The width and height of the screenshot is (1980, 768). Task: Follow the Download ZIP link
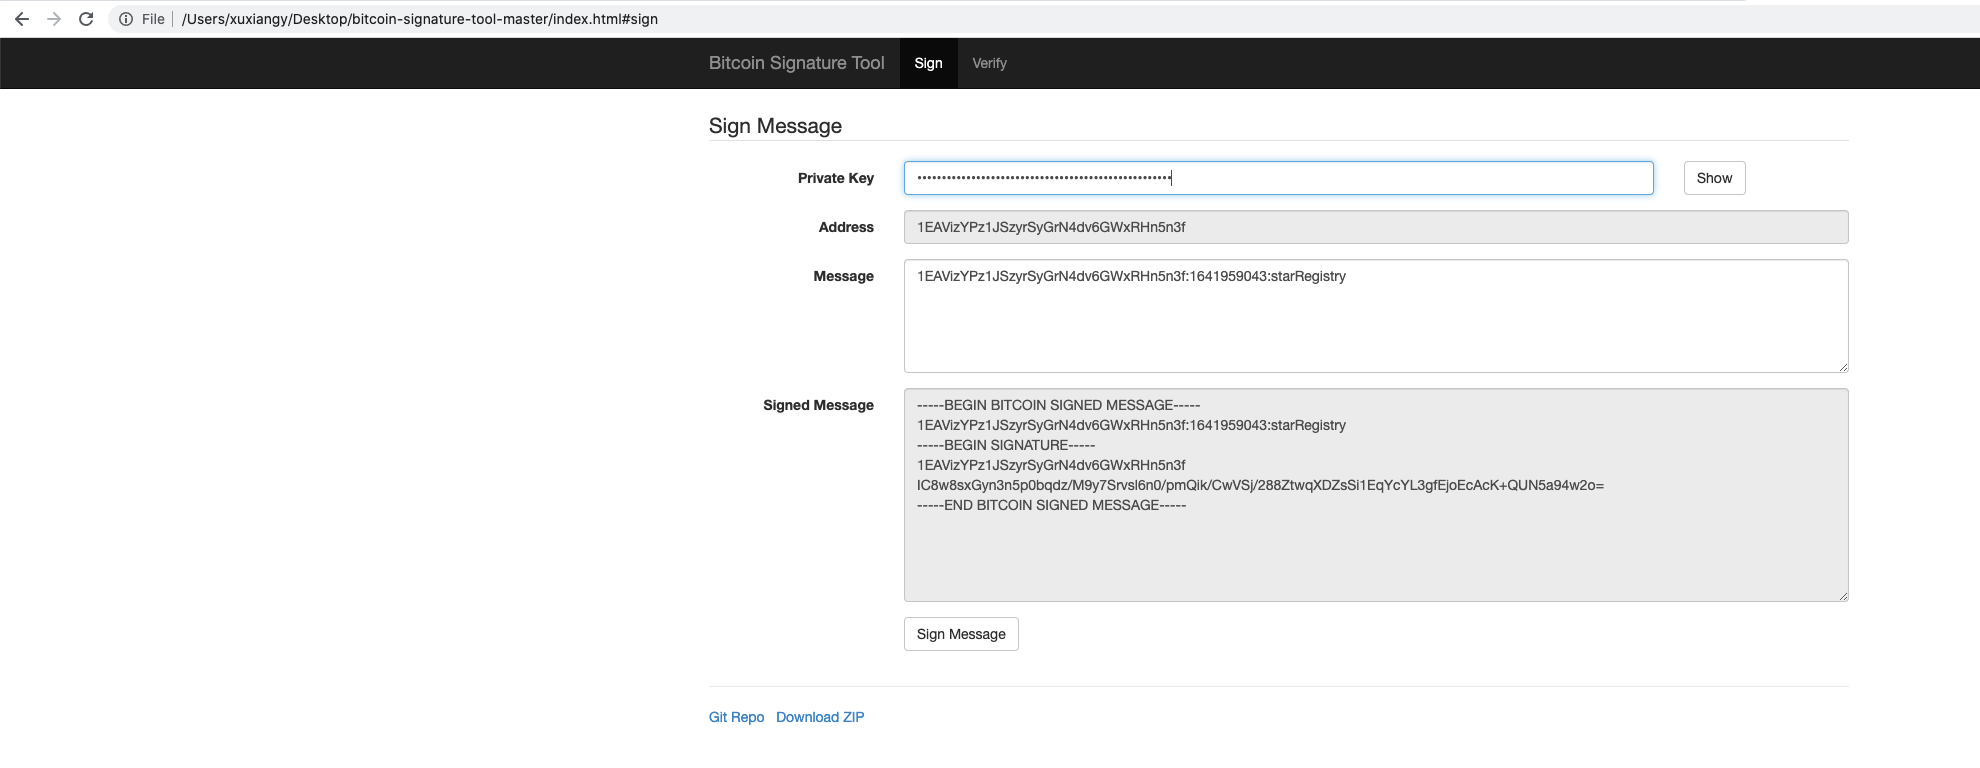click(x=820, y=717)
